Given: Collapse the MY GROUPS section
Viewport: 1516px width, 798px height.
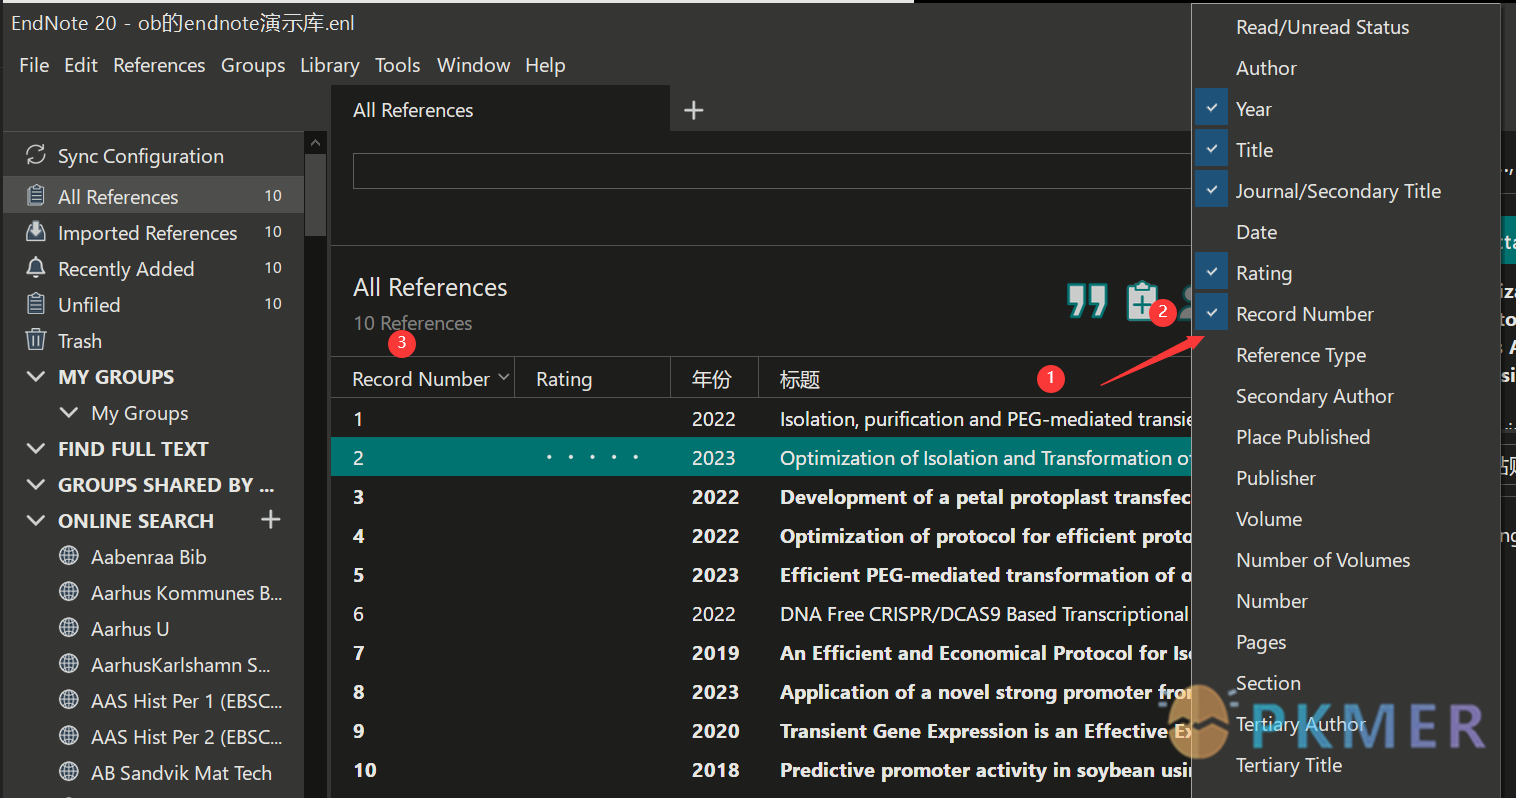Looking at the screenshot, I should [x=36, y=377].
